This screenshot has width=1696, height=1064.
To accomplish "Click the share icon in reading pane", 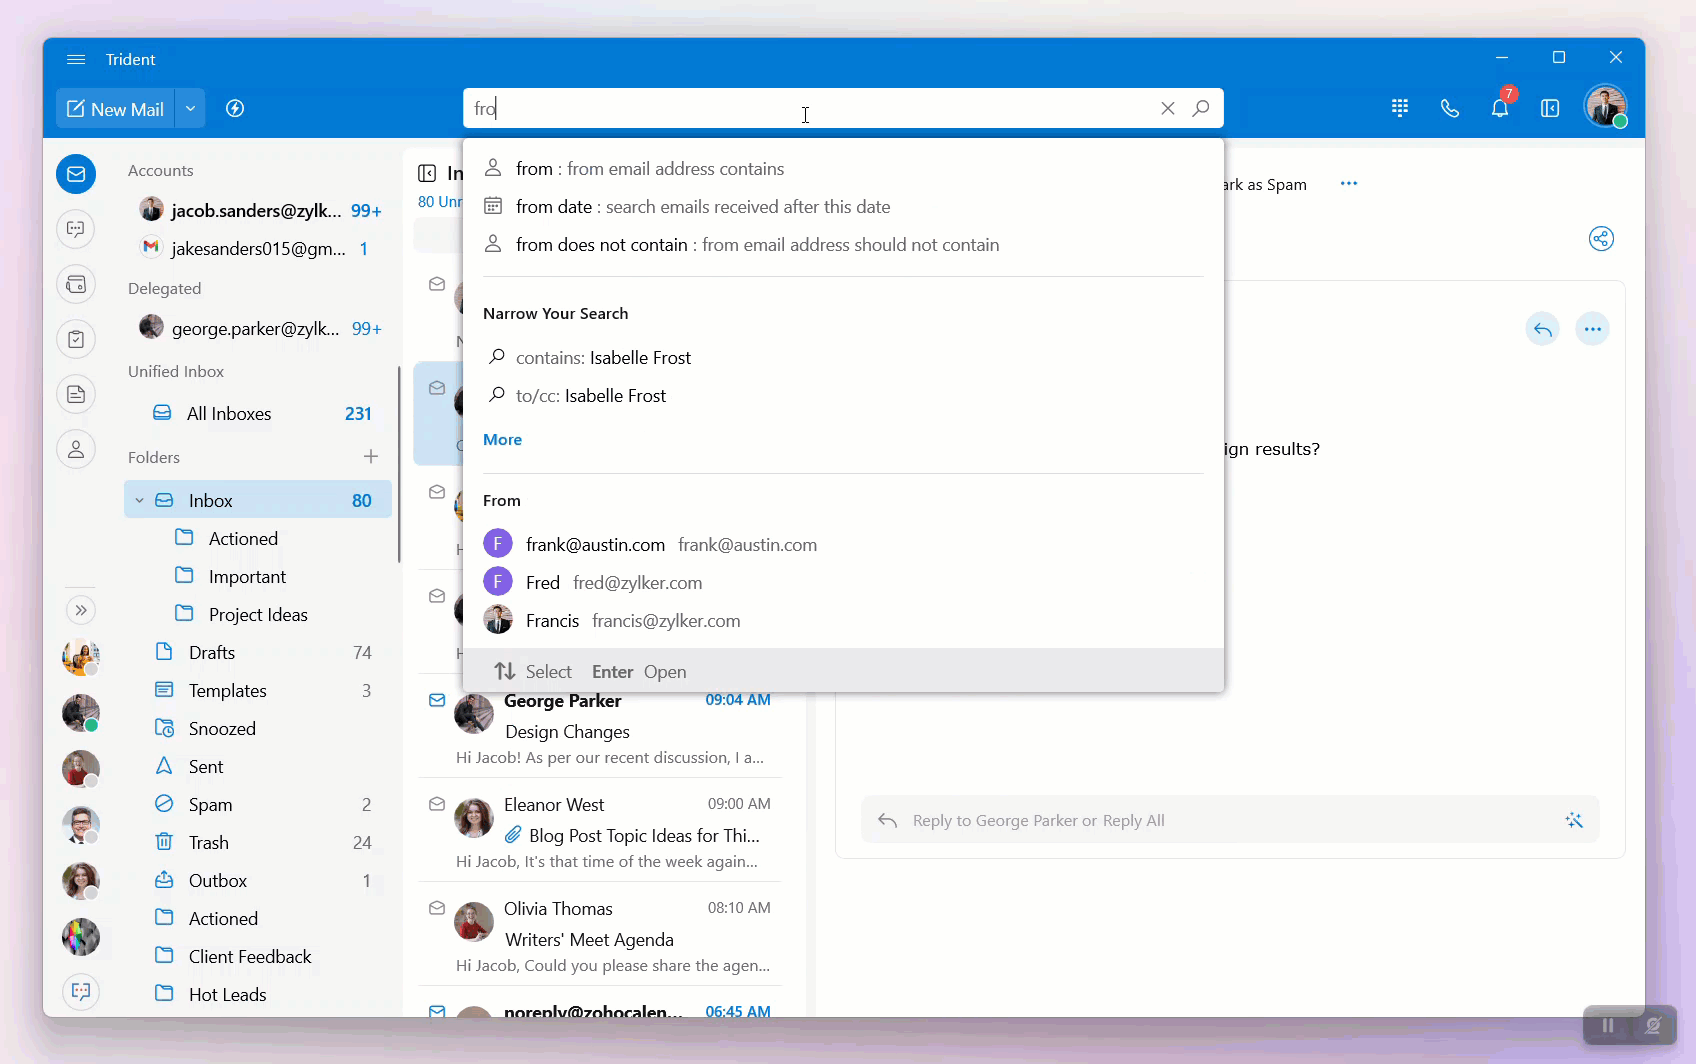I will pos(1601,238).
